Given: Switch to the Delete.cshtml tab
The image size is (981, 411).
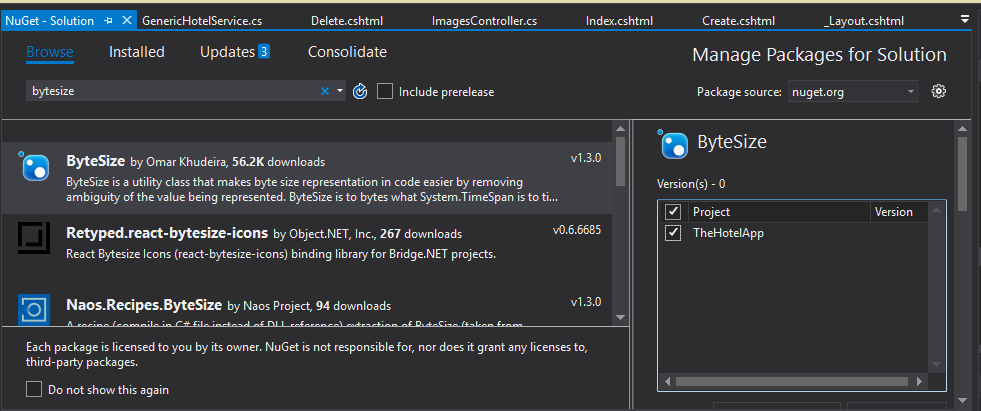Looking at the screenshot, I should 347,21.
